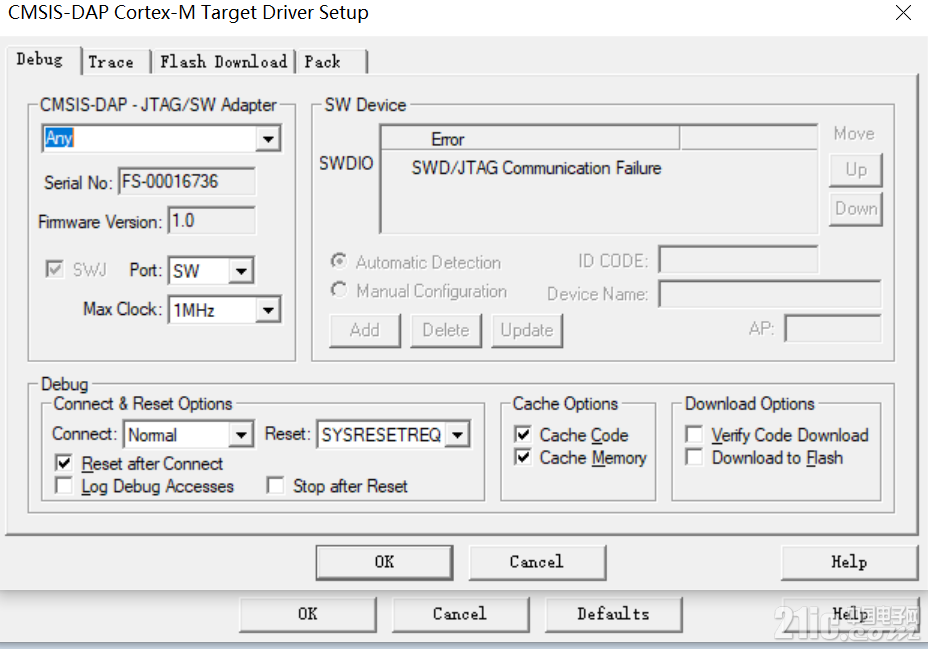The width and height of the screenshot is (928, 649).
Task: Select SWD/JTAG Communication Failure row
Action: (x=536, y=169)
